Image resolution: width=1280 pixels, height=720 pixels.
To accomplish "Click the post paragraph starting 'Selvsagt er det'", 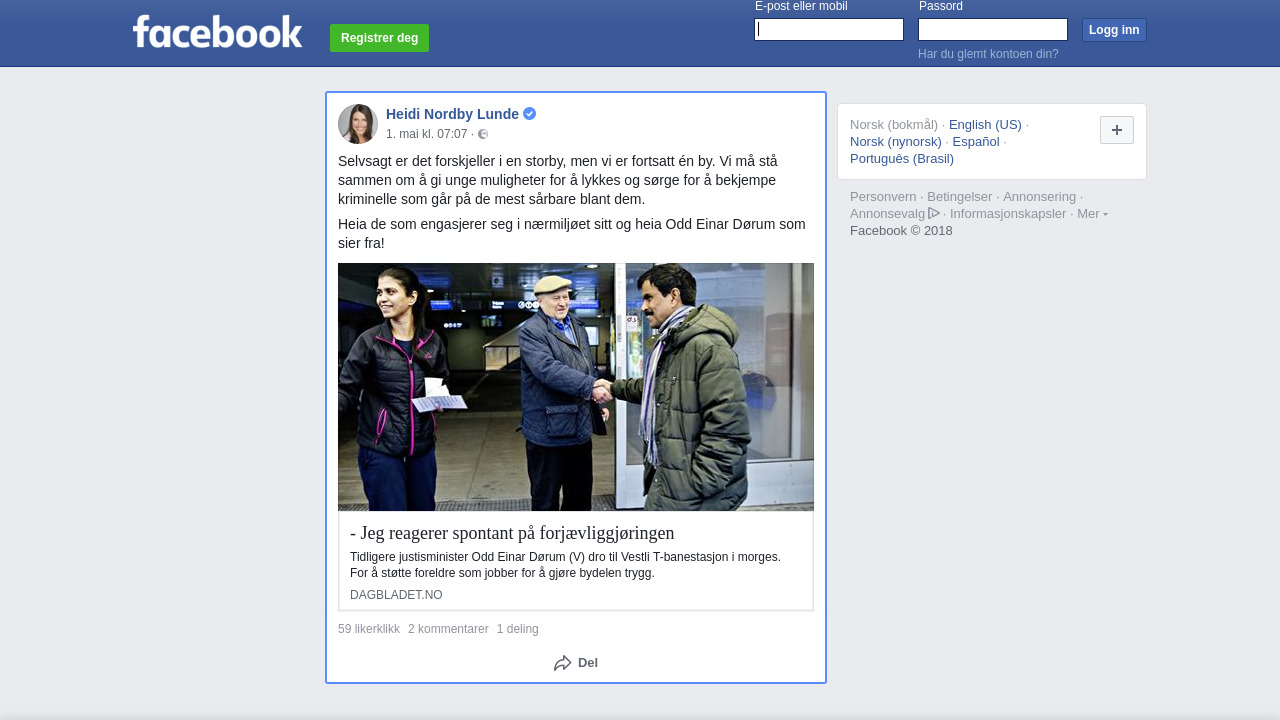I will (x=558, y=180).
